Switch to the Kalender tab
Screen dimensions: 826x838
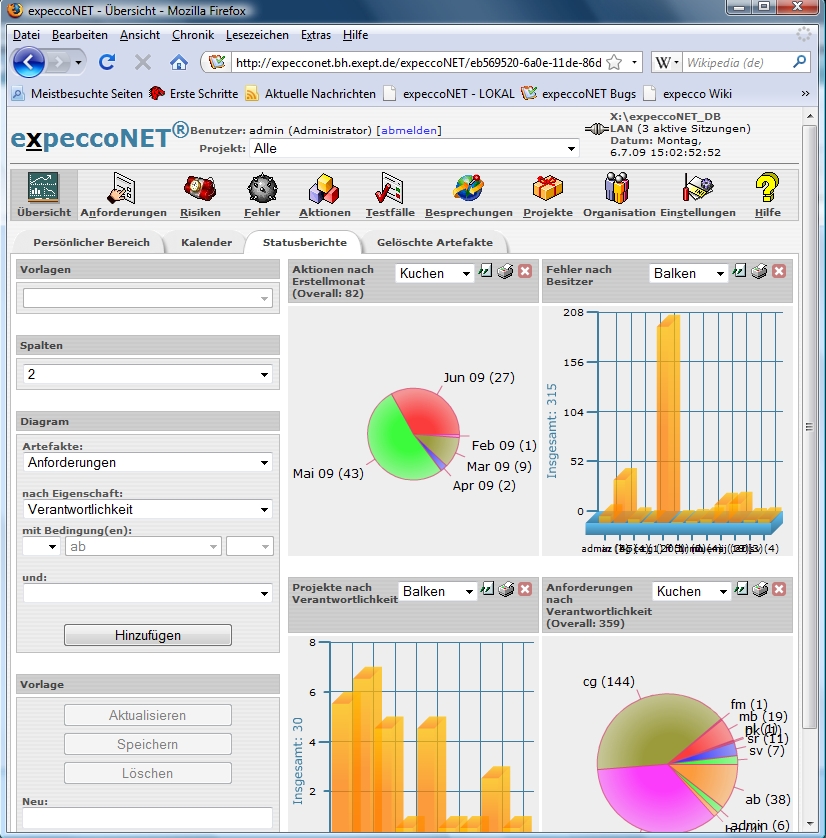tap(207, 243)
